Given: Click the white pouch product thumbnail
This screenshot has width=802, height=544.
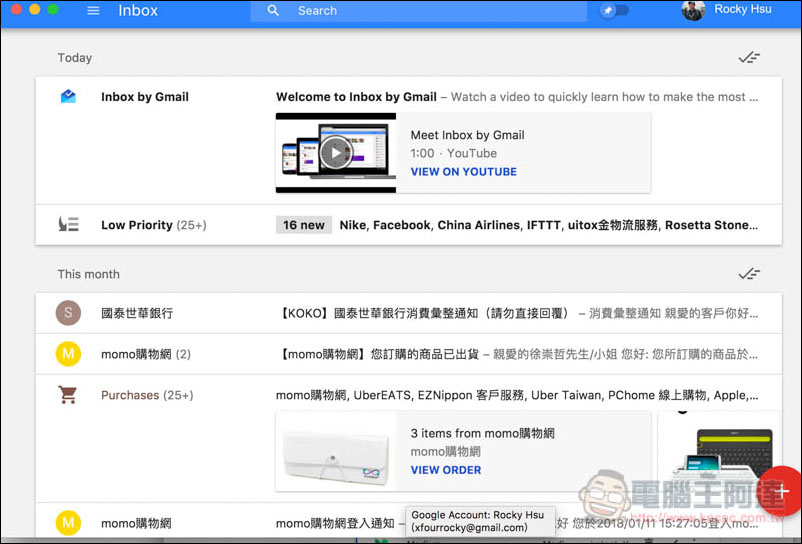Looking at the screenshot, I should 336,451.
